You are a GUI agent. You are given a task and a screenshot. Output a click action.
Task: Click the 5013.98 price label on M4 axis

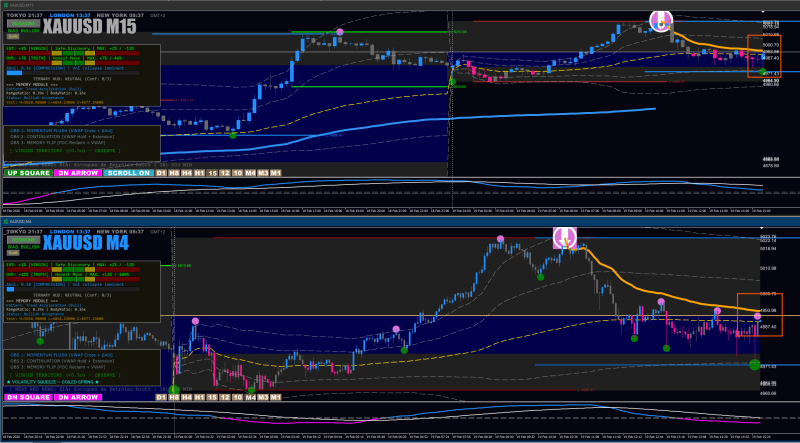click(770, 268)
